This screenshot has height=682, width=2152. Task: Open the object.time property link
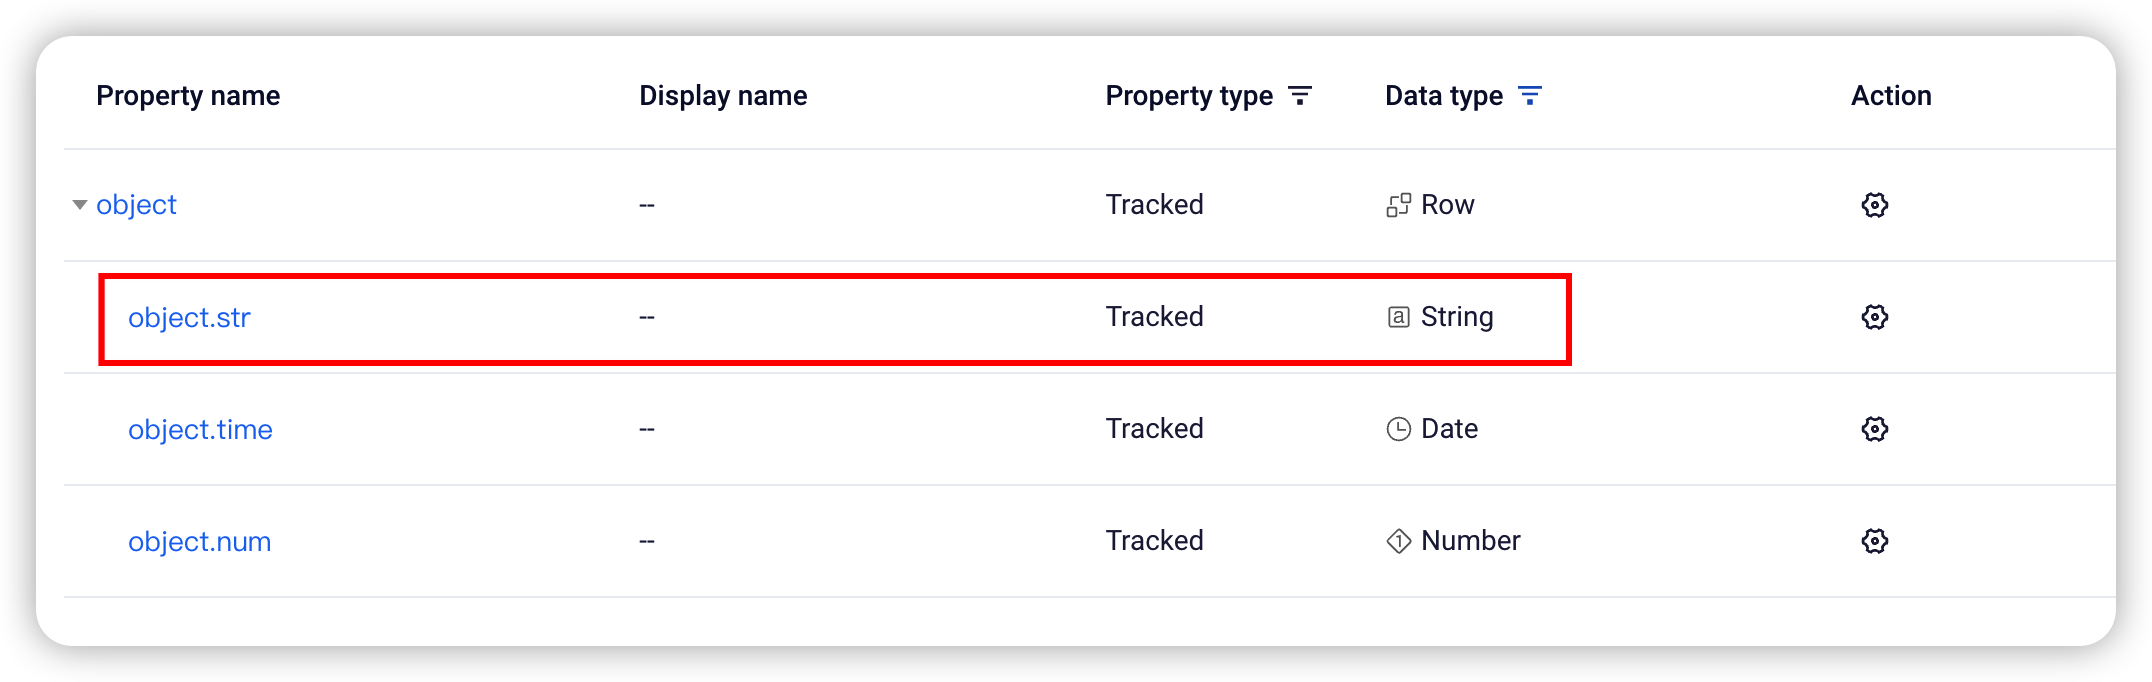[x=200, y=430]
